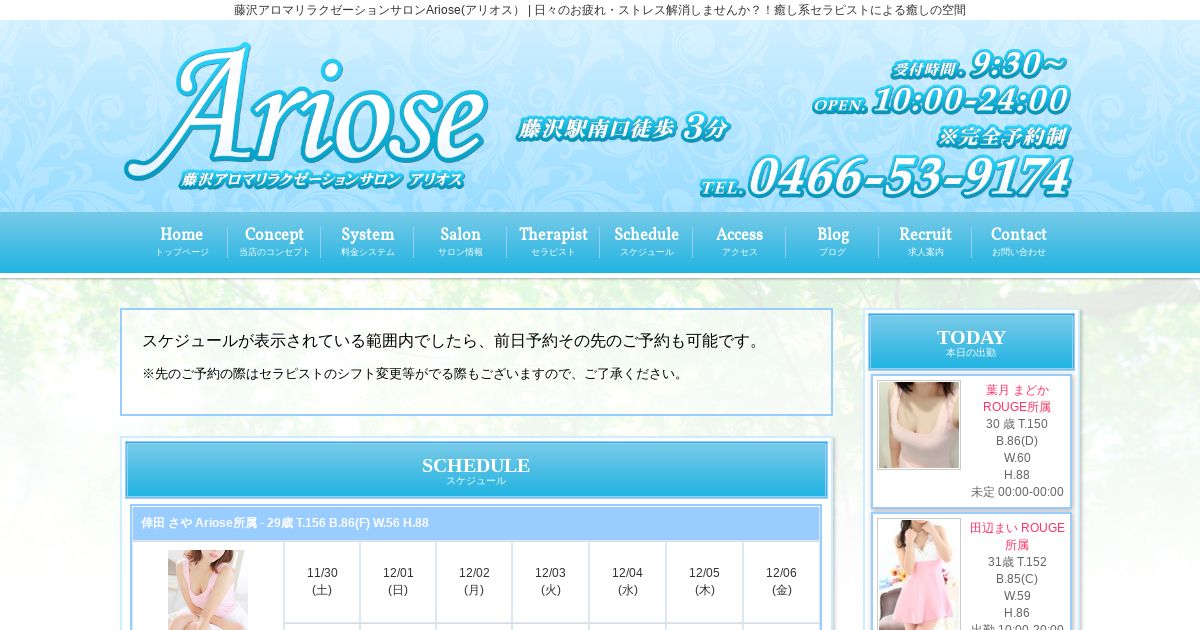1200x630 pixels.
Task: Open the Contact menu item
Action: [x=1018, y=242]
